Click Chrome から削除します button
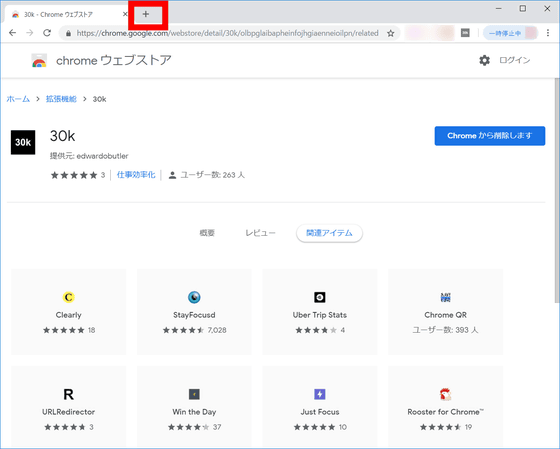 tap(490, 136)
